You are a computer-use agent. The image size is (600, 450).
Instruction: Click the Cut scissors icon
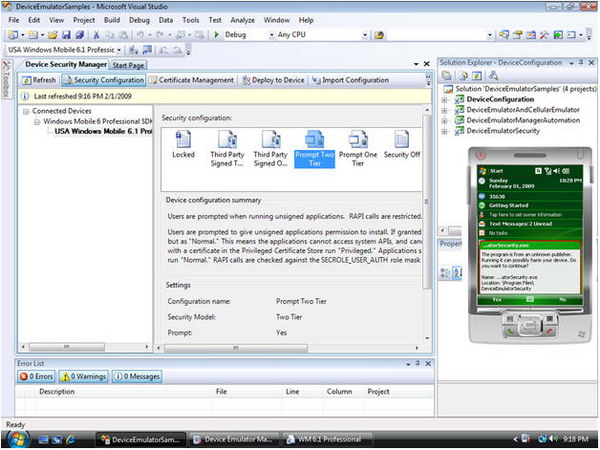click(x=96, y=35)
